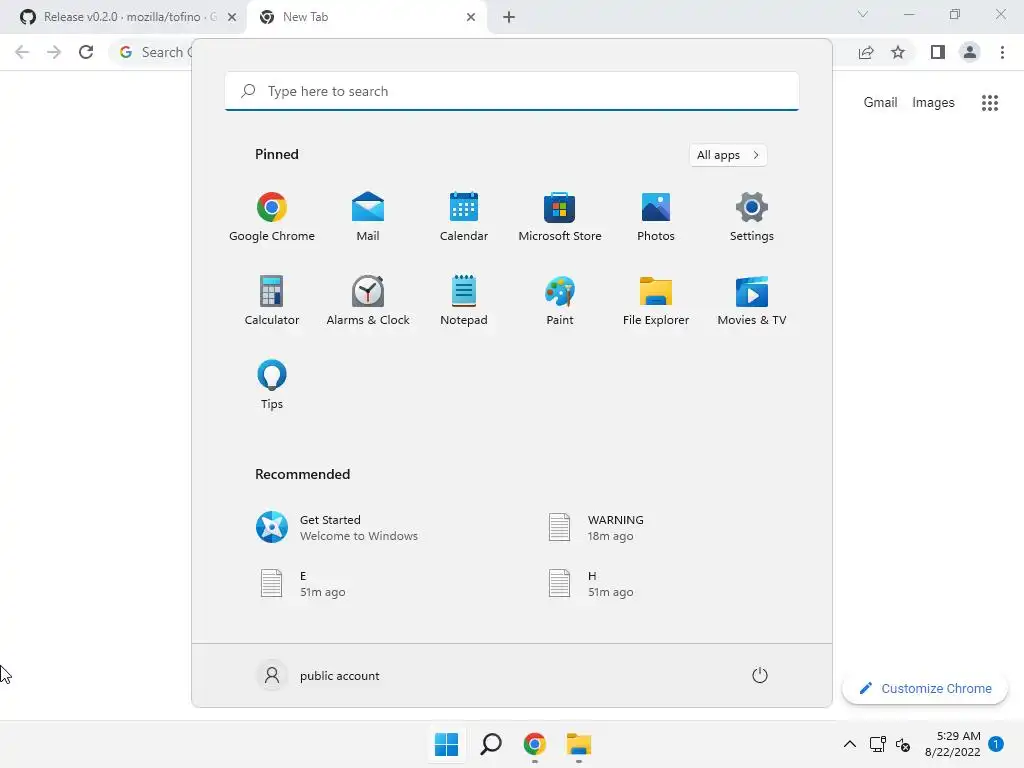Open the Gmail link
The image size is (1024, 768).
[x=880, y=103]
